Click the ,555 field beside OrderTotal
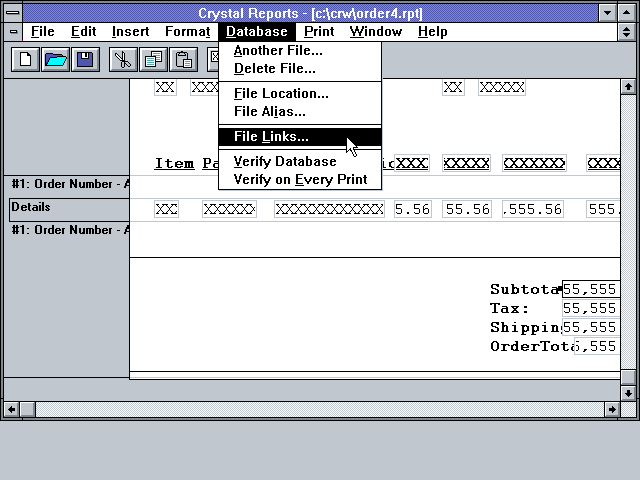This screenshot has height=480, width=640. coord(597,346)
